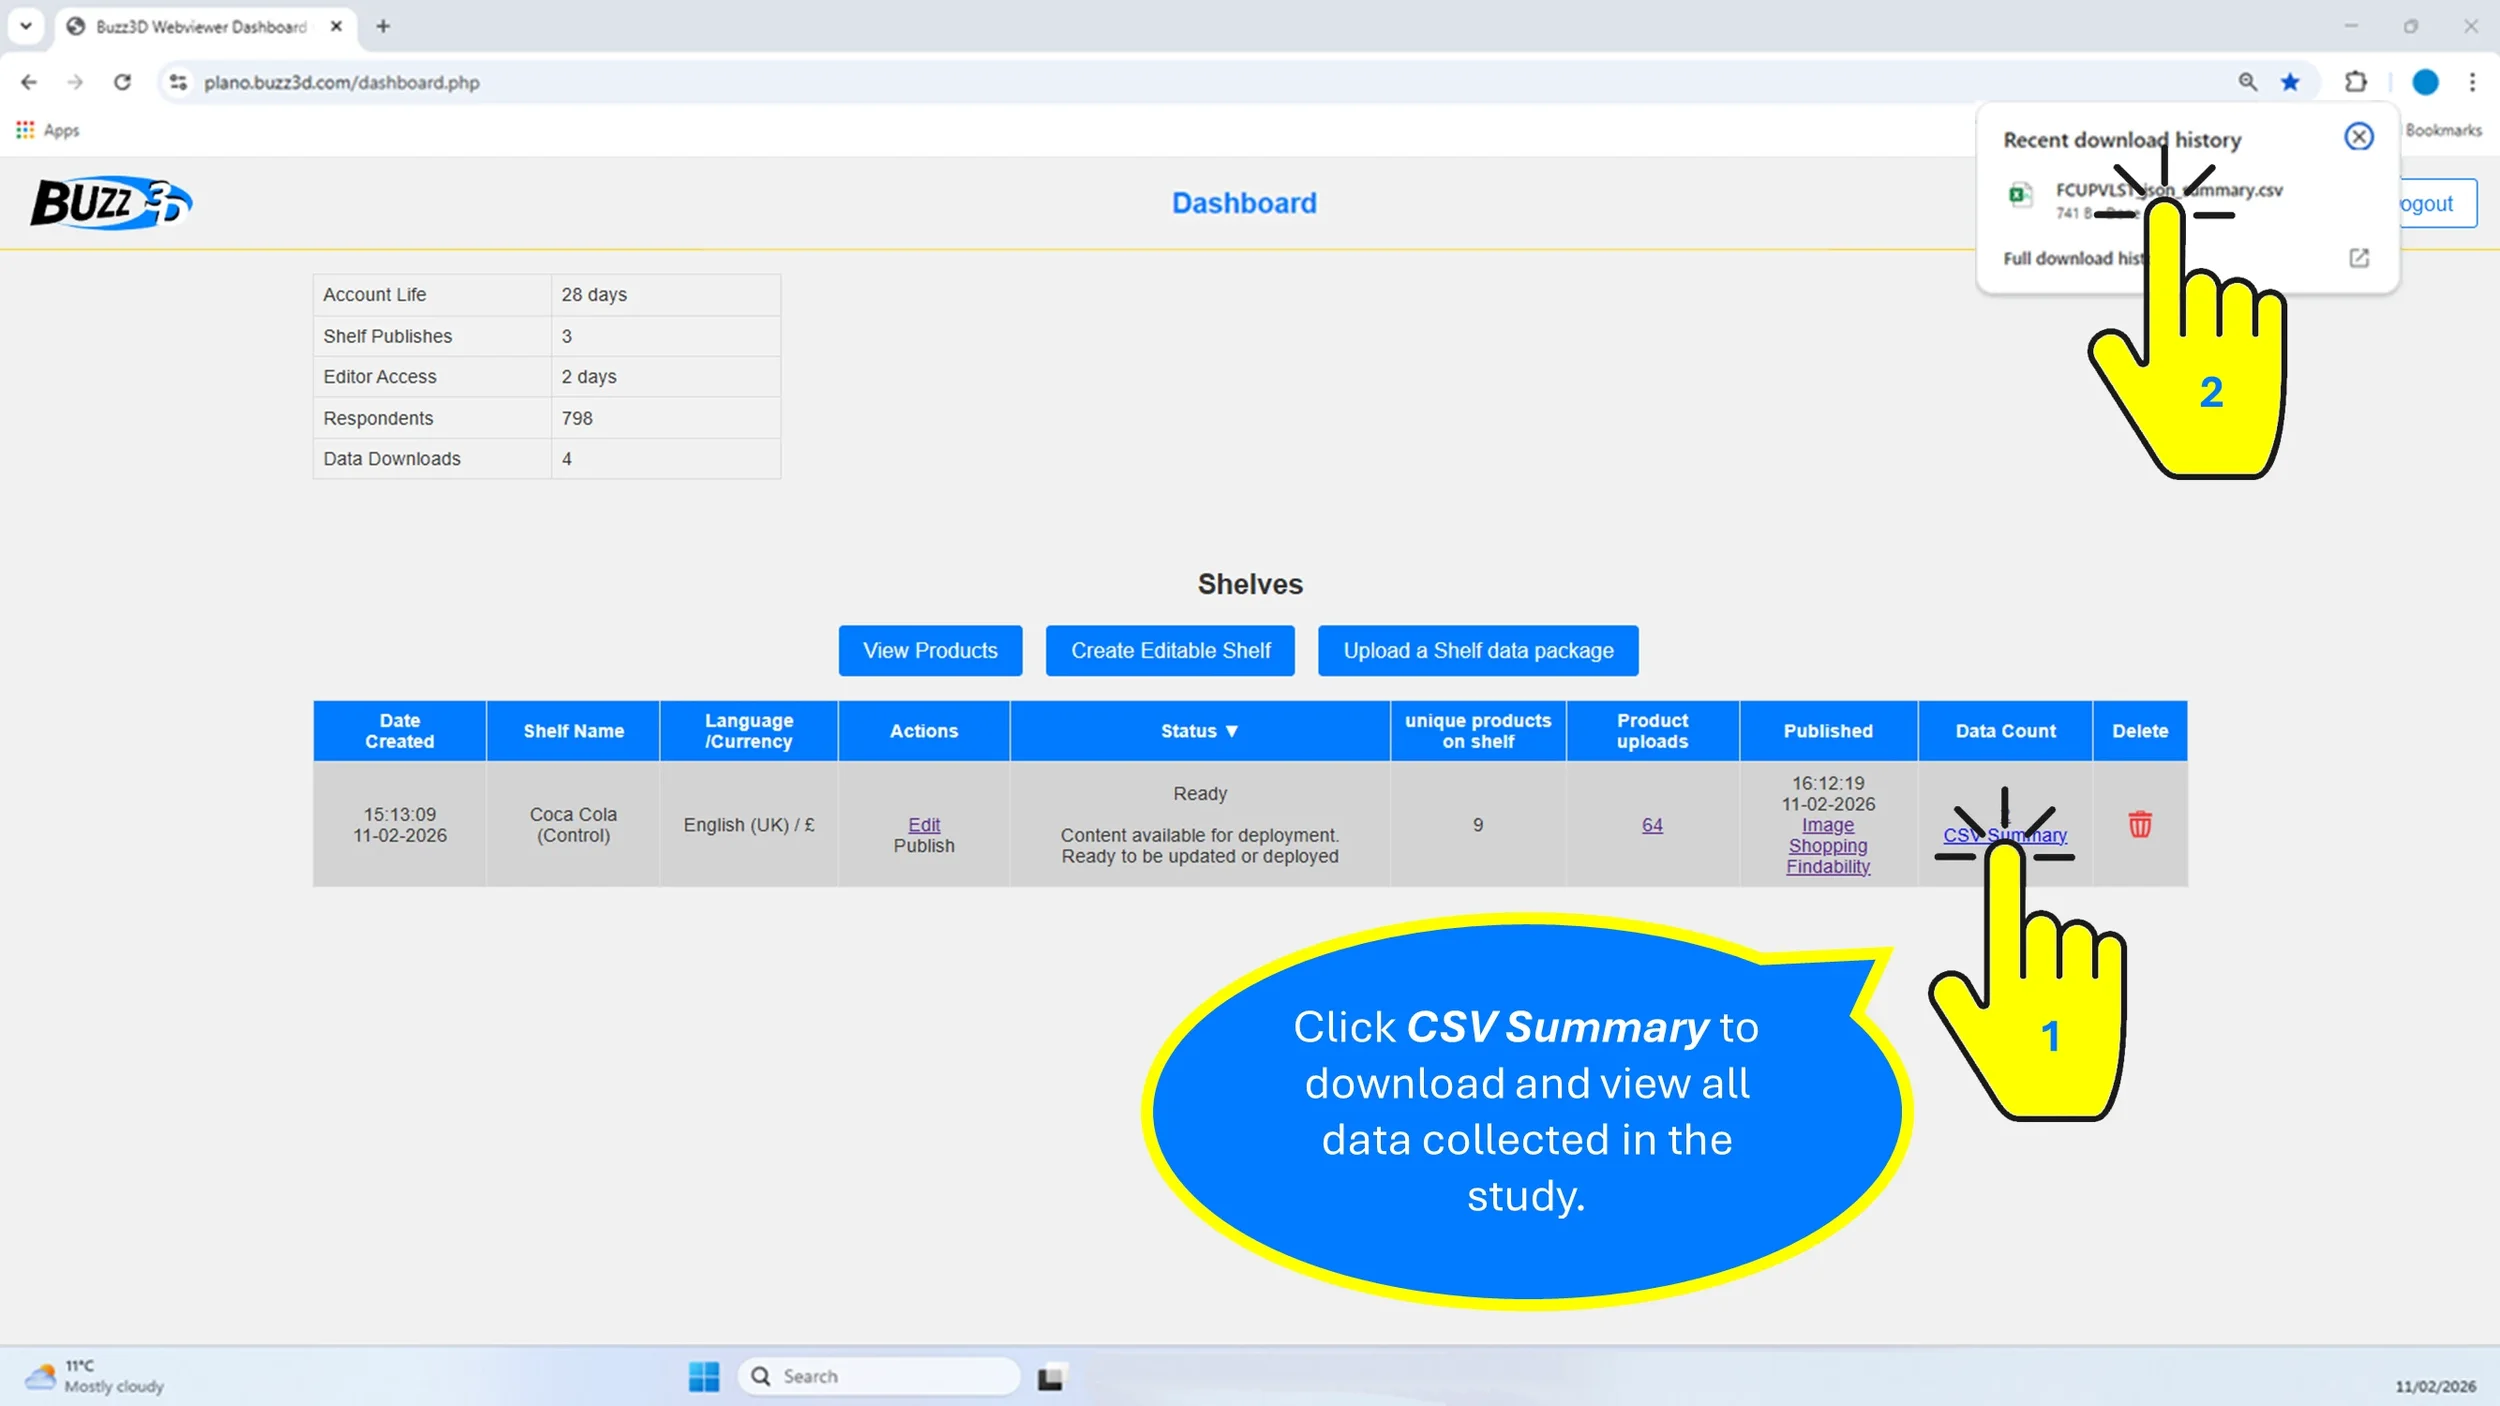Sort by Status column dropdown arrow
Viewport: 2500px width, 1406px height.
(1231, 731)
